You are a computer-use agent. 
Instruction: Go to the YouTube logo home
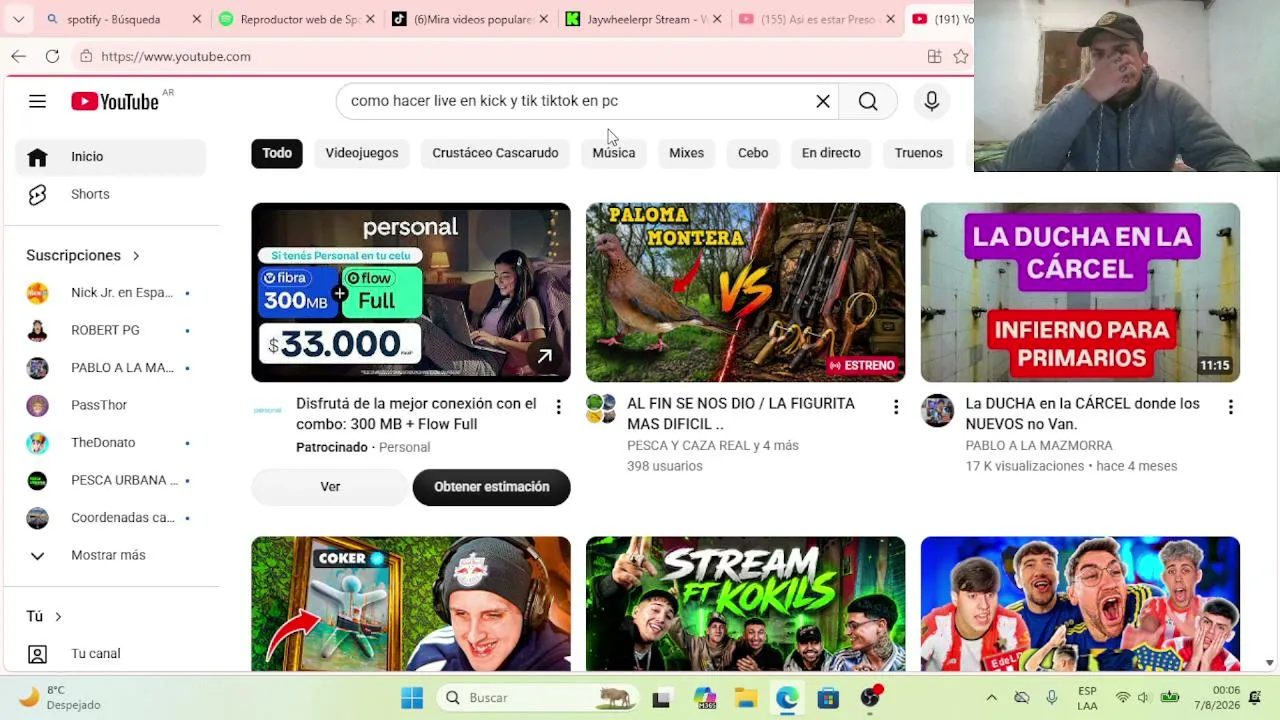pyautogui.click(x=115, y=101)
